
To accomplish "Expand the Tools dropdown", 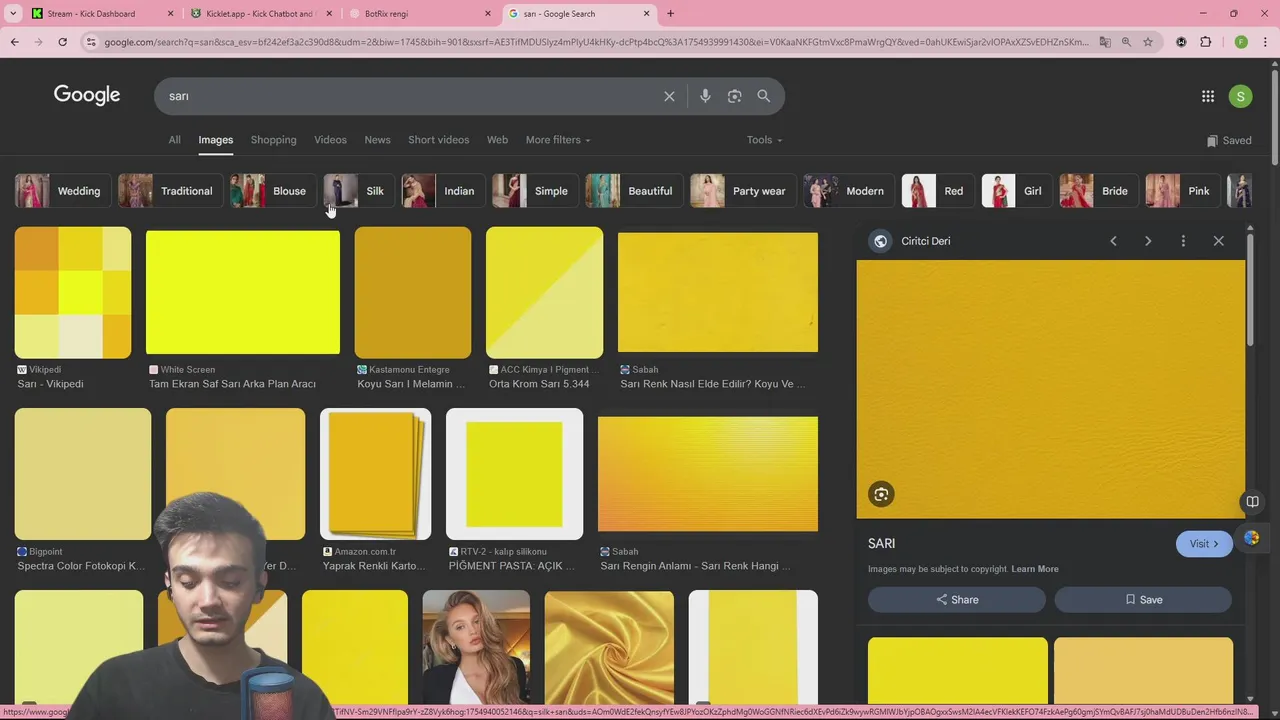I will [x=764, y=140].
